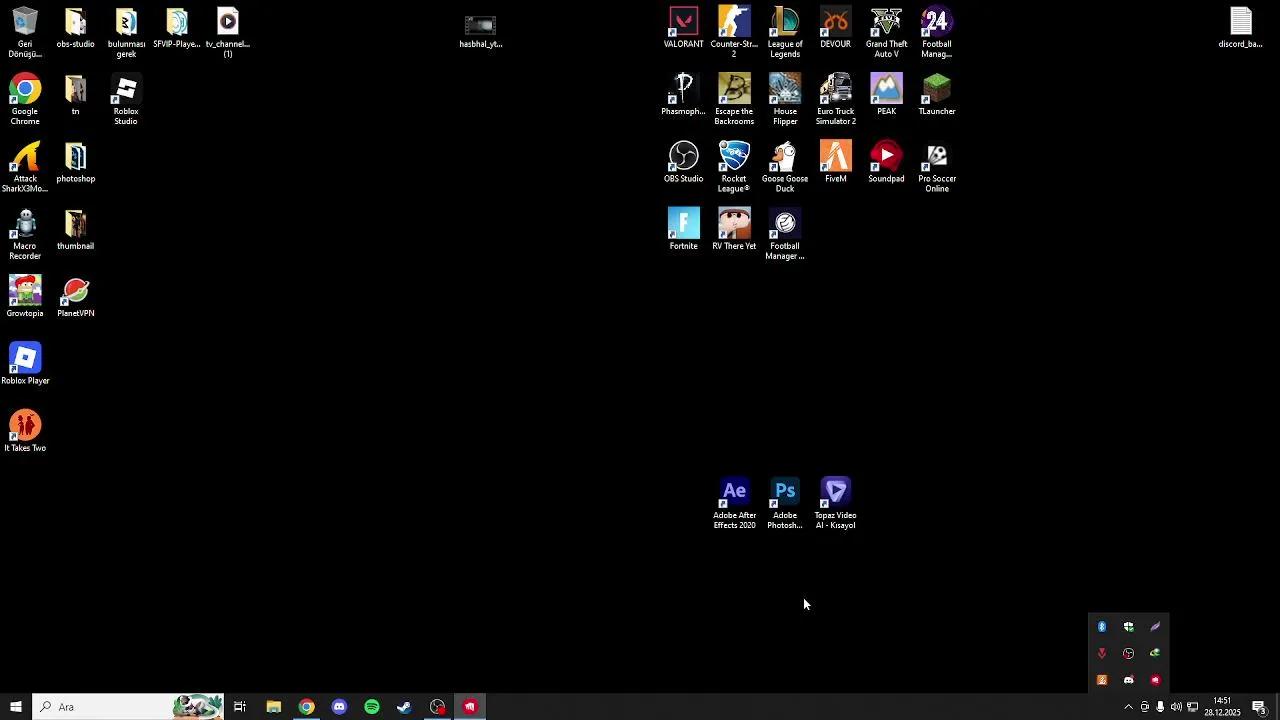The image size is (1280, 720).
Task: Collapse the hidden tray icons chevron
Action: coord(1129,707)
